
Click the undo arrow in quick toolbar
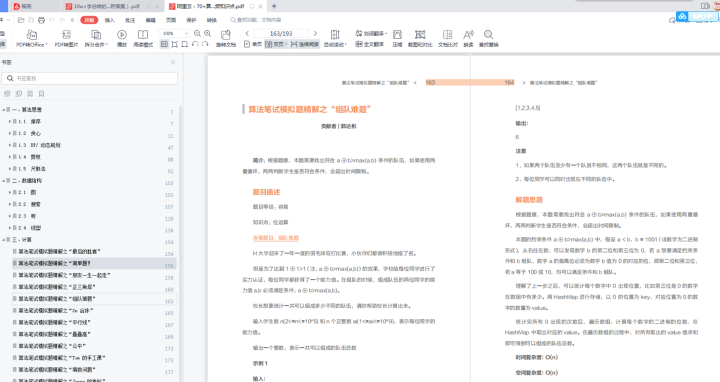(x=51, y=20)
